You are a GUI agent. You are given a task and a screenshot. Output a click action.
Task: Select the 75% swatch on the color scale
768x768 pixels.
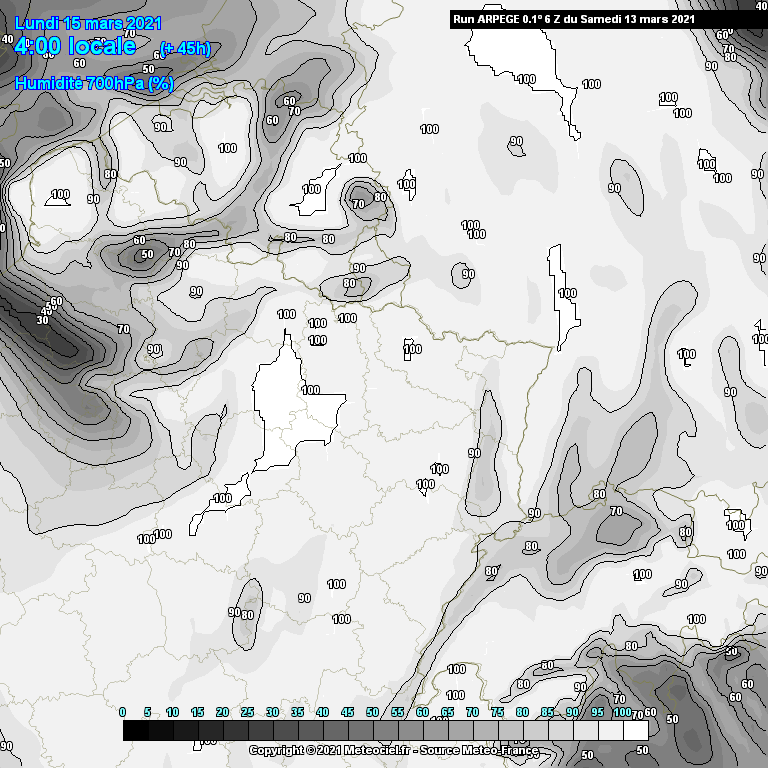(x=510, y=731)
